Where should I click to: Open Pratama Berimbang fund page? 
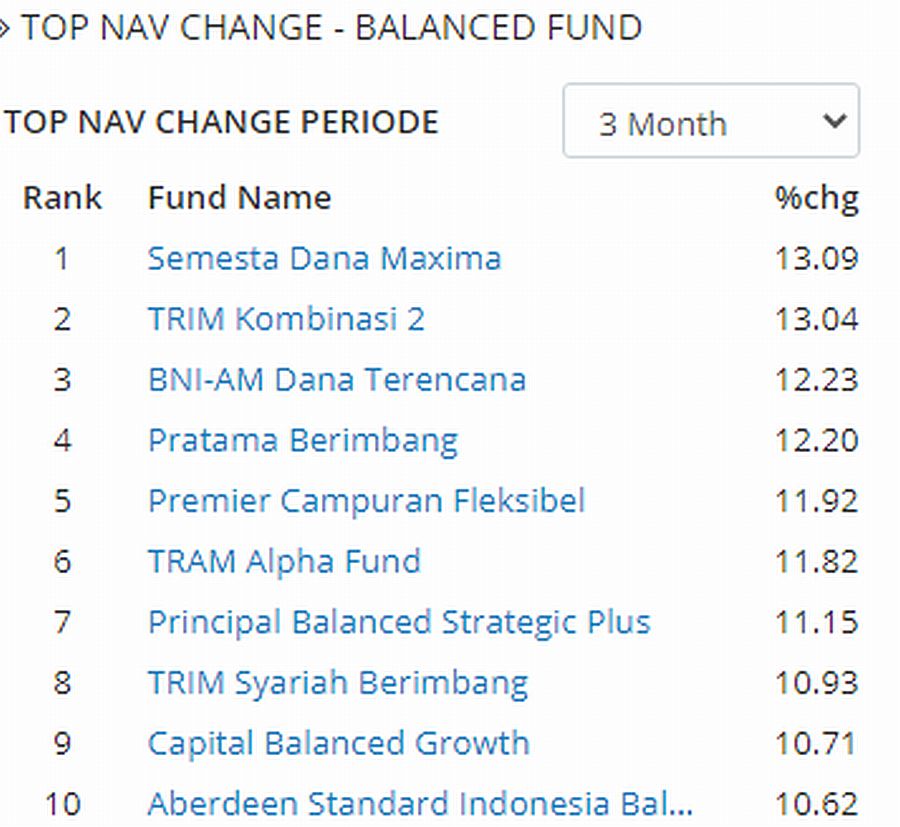(302, 441)
